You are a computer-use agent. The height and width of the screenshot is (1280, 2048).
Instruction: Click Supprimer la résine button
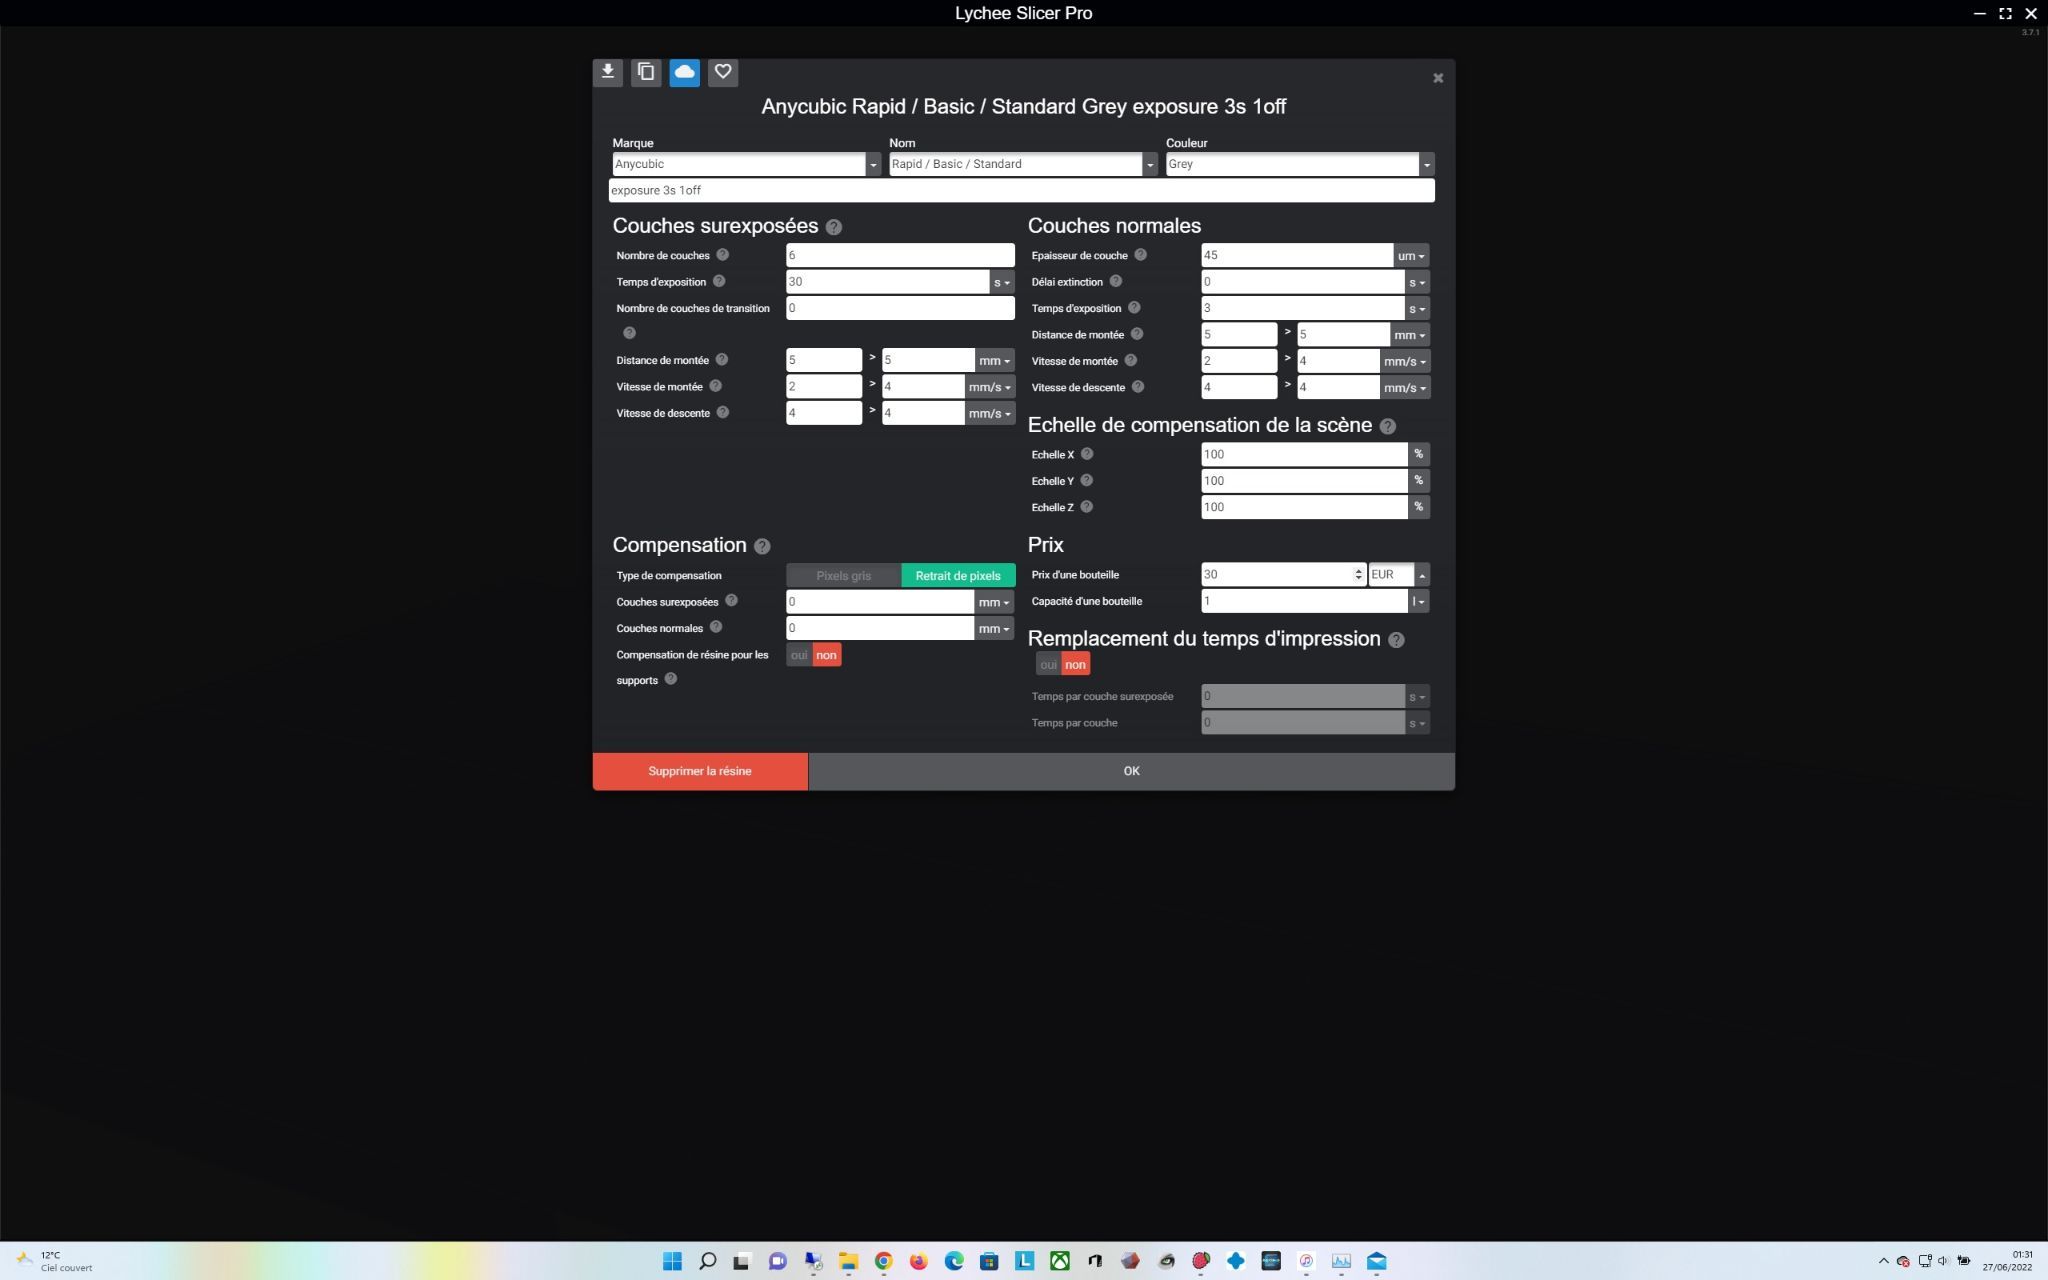[700, 771]
